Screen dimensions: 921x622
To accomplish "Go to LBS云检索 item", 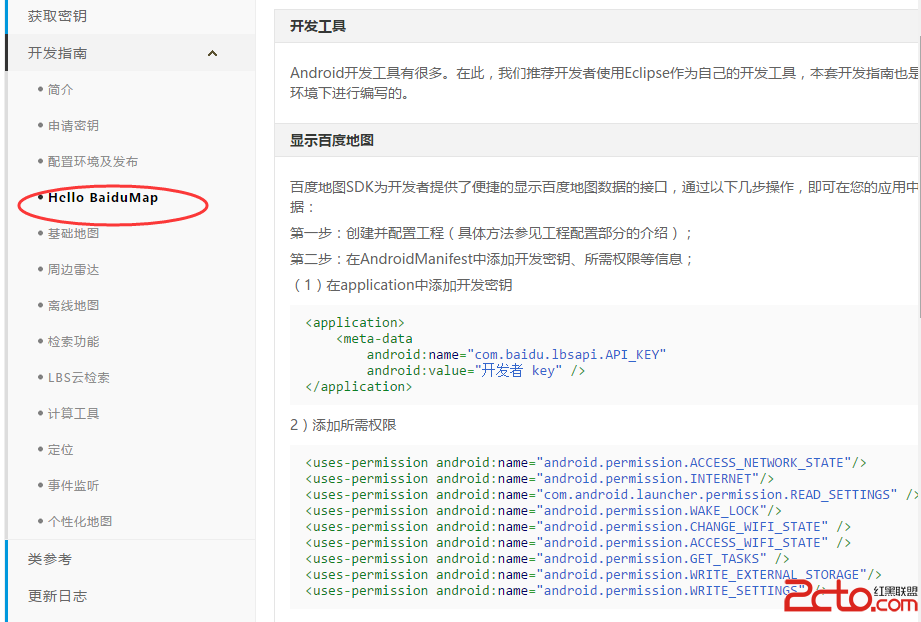I will pyautogui.click(x=79, y=377).
